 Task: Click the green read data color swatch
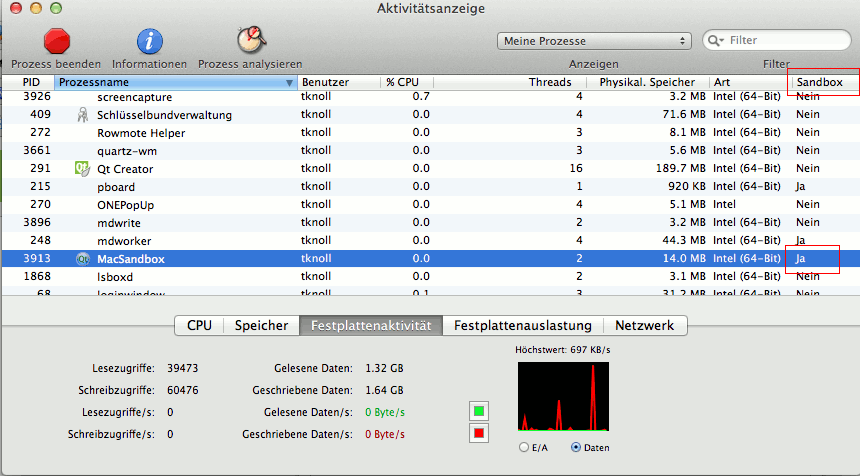click(x=479, y=412)
